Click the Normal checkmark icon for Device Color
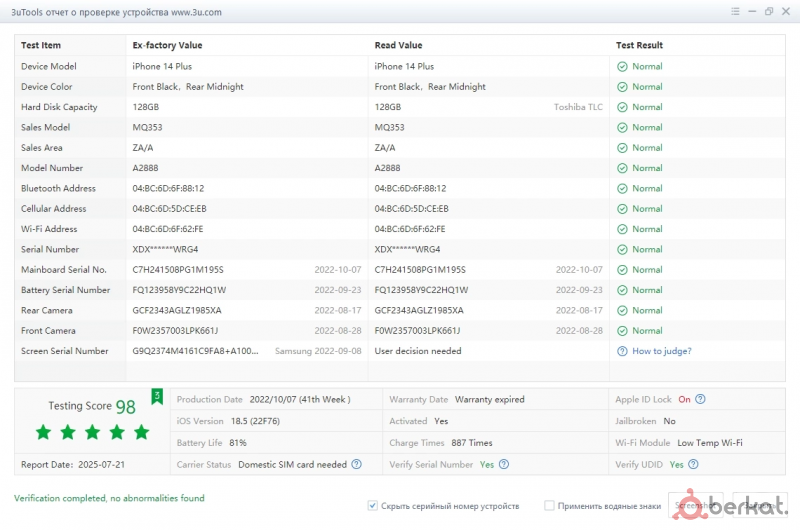The width and height of the screenshot is (800, 530). pos(622,87)
